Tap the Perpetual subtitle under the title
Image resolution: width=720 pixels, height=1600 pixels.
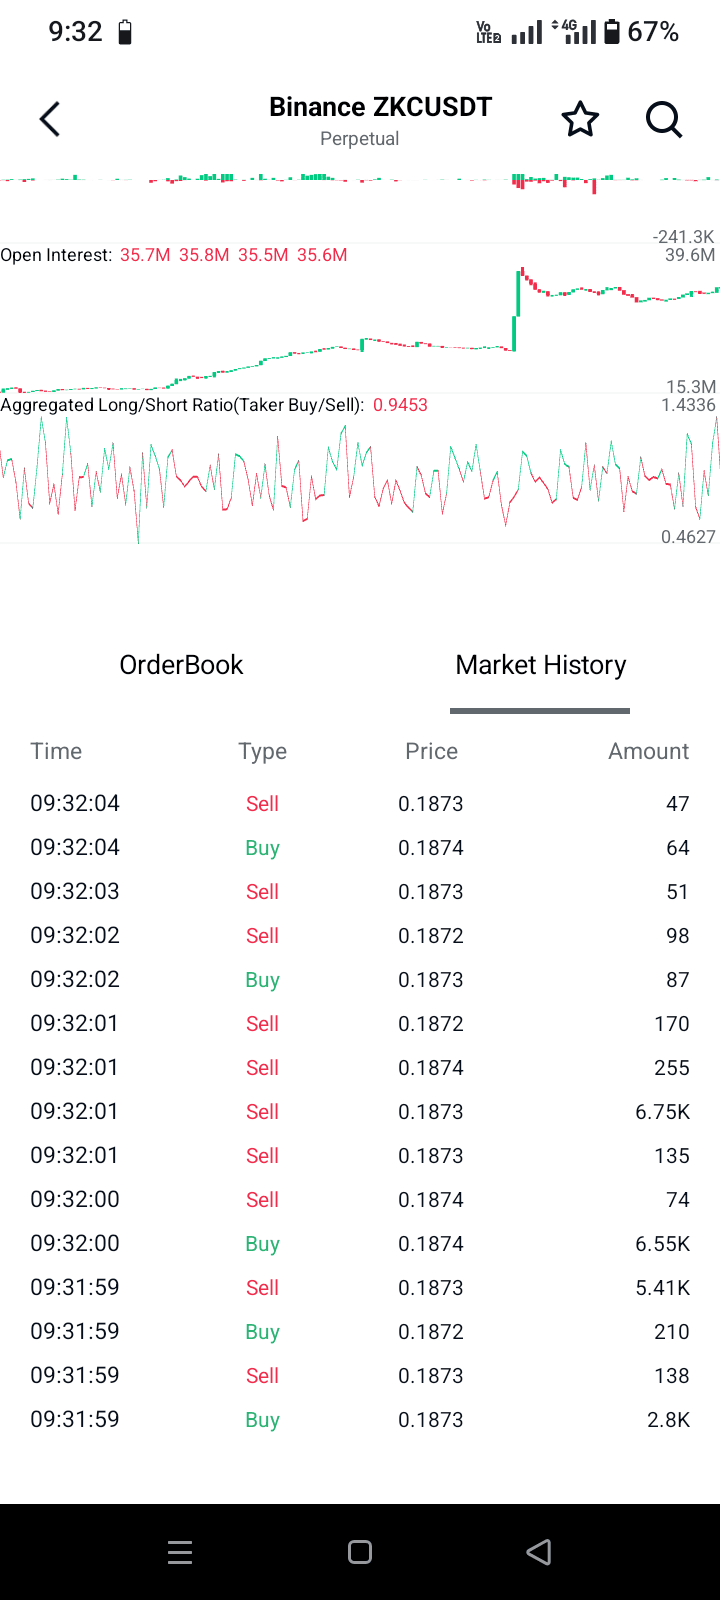pos(359,139)
